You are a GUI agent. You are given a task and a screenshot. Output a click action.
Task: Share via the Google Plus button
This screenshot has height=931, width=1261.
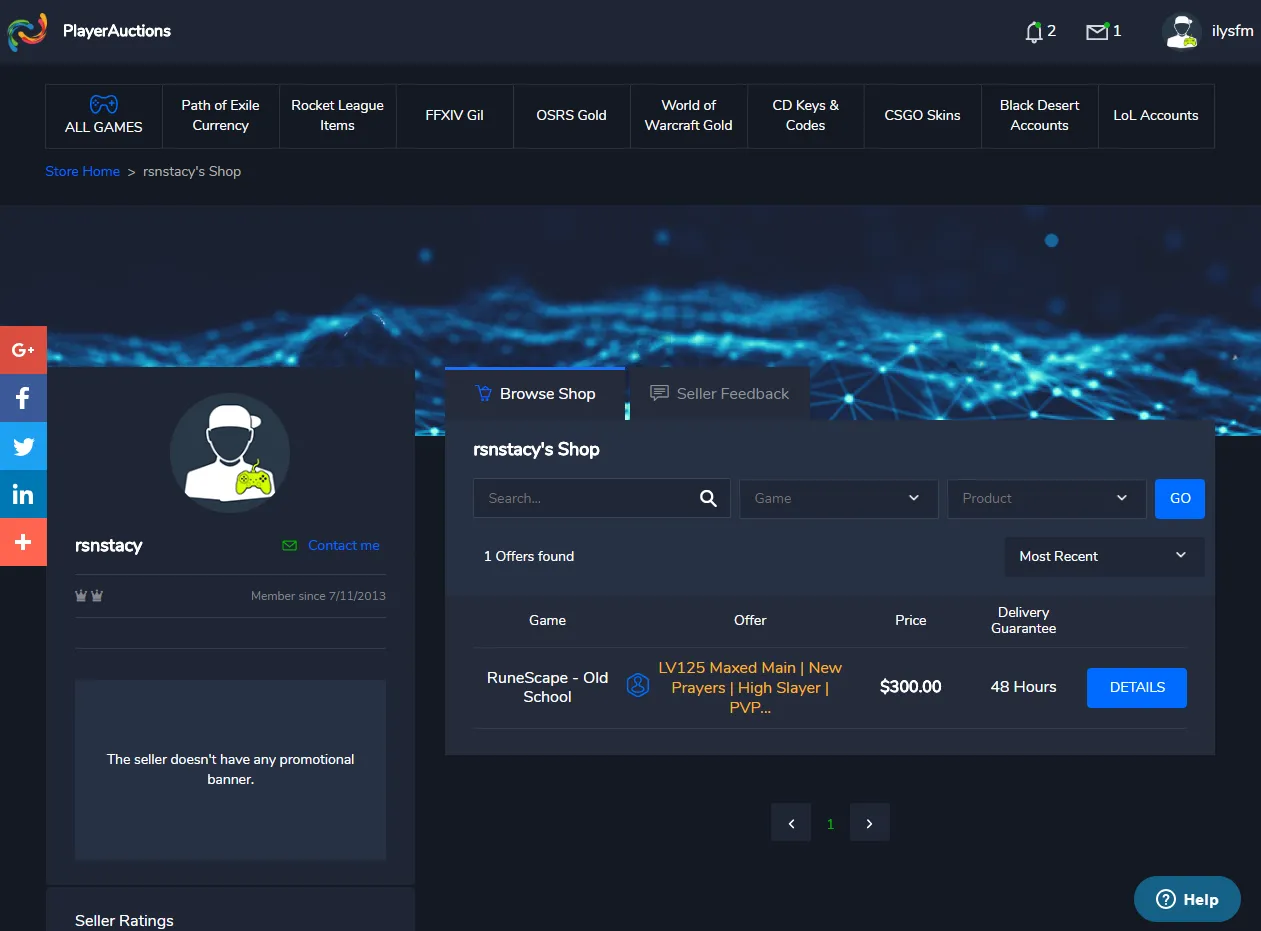tap(23, 350)
